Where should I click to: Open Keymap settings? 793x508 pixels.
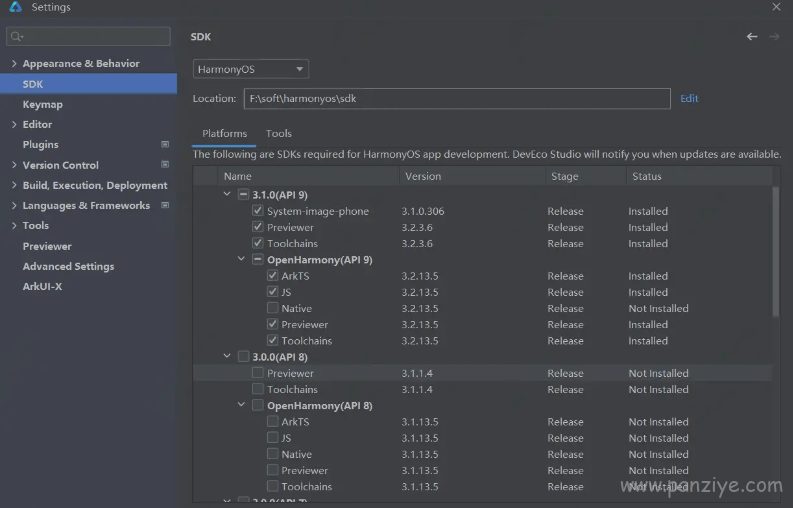click(42, 104)
